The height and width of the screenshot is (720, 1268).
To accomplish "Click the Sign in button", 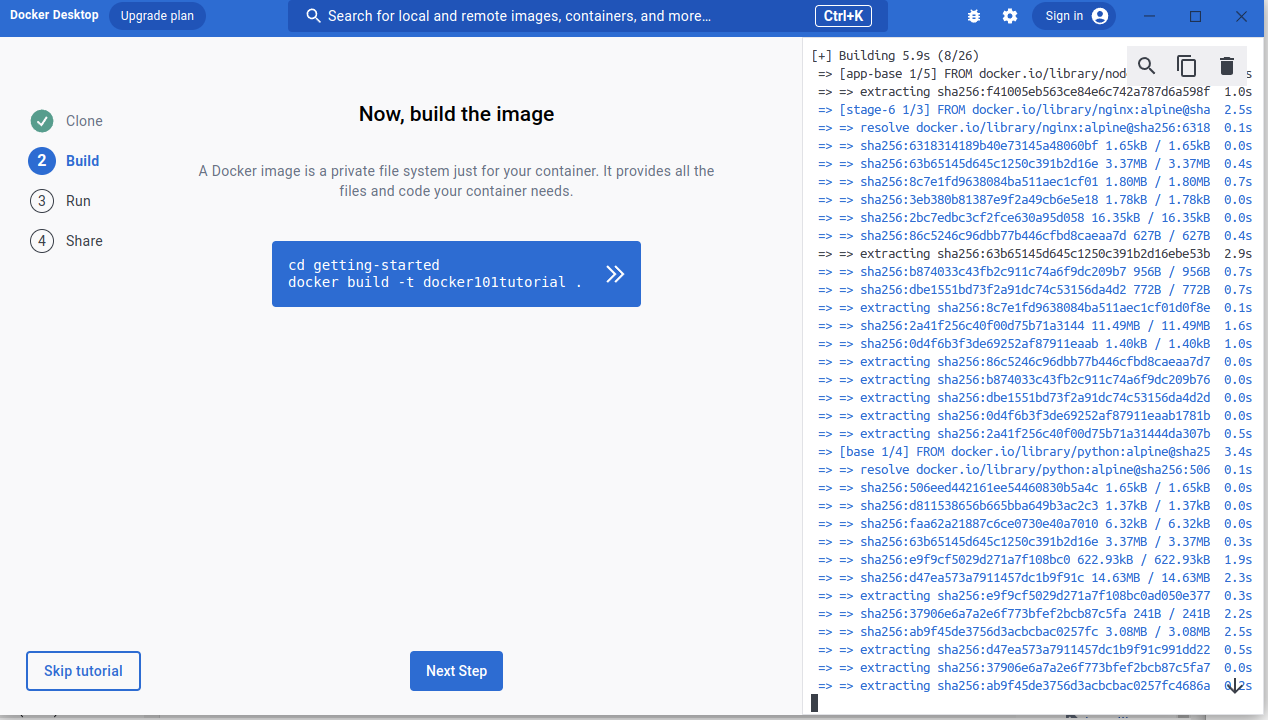I will click(1074, 16).
